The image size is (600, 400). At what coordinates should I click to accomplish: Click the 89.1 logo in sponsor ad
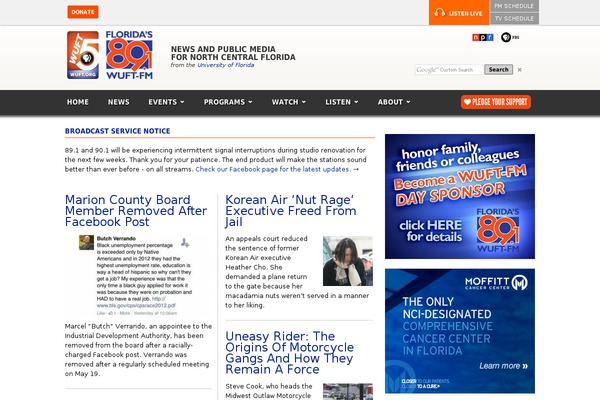tap(498, 230)
